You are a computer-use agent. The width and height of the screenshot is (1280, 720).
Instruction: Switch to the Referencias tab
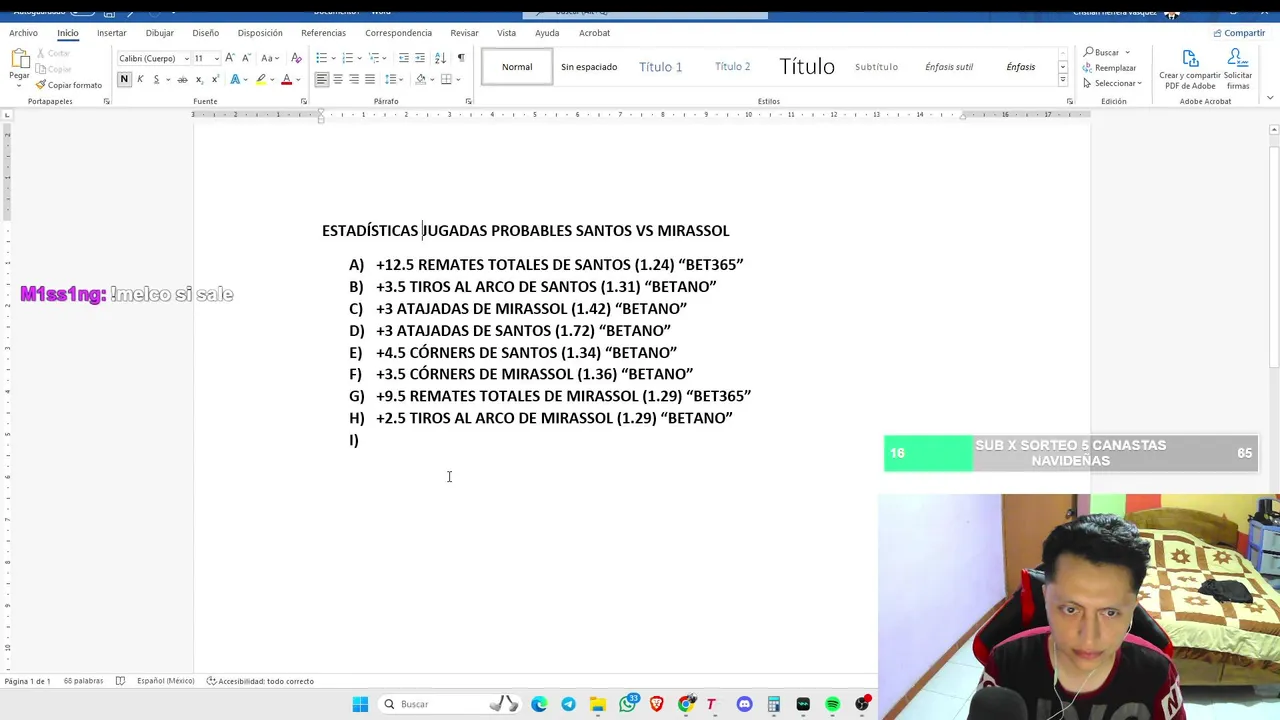pos(323,33)
